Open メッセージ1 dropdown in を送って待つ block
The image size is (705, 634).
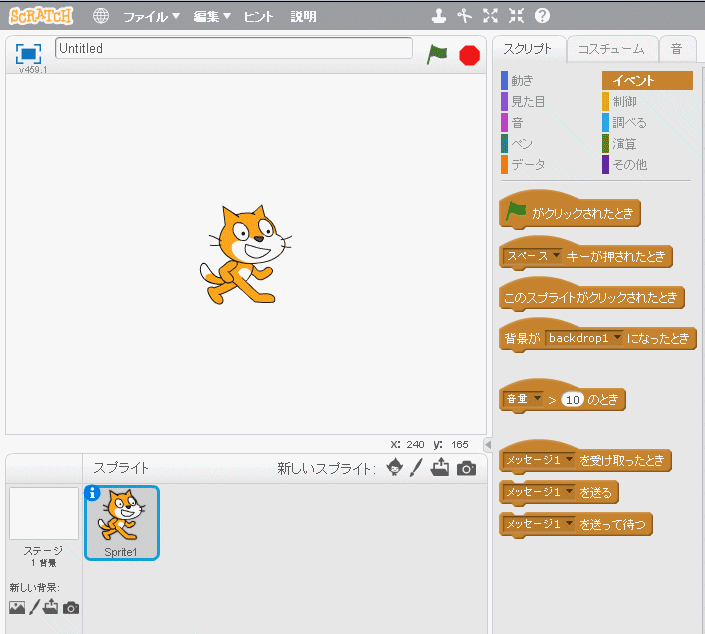coord(539,524)
